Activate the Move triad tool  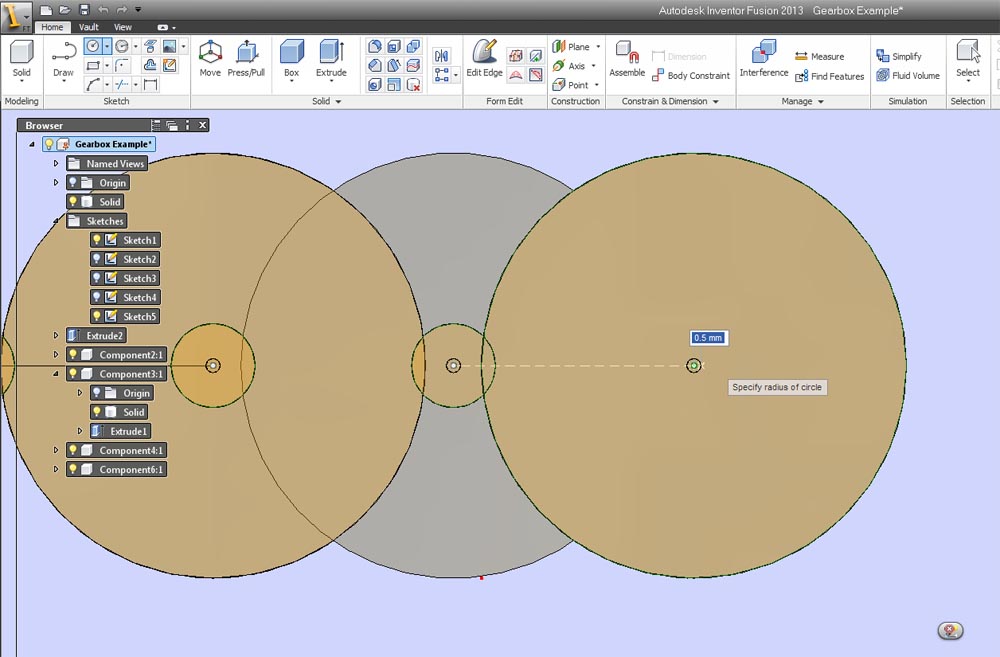(210, 58)
